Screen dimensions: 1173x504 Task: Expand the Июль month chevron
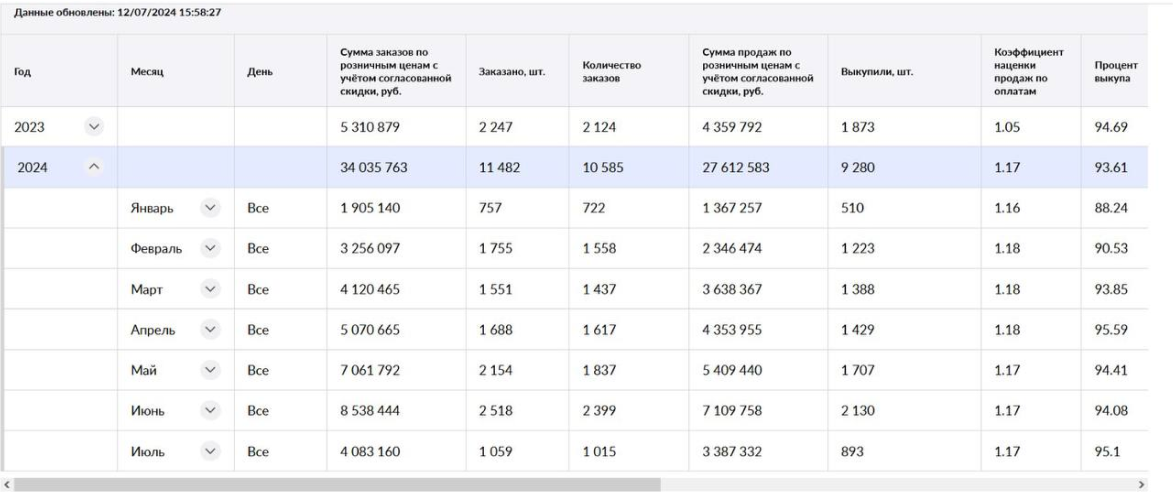click(211, 451)
